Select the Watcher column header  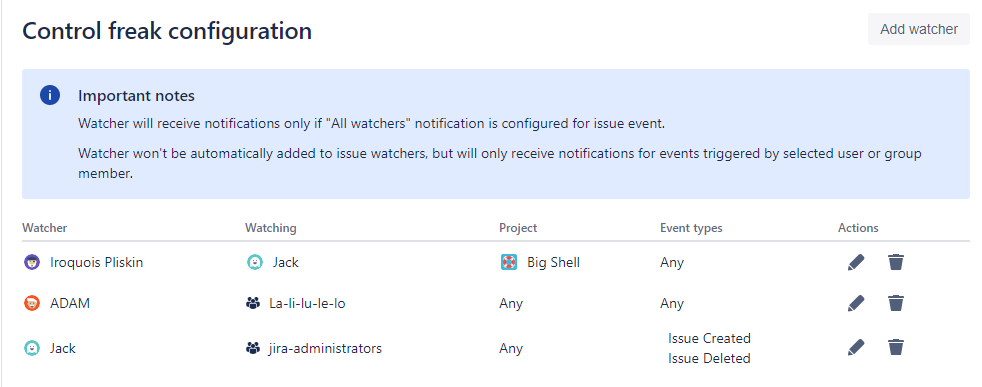pyautogui.click(x=44, y=228)
